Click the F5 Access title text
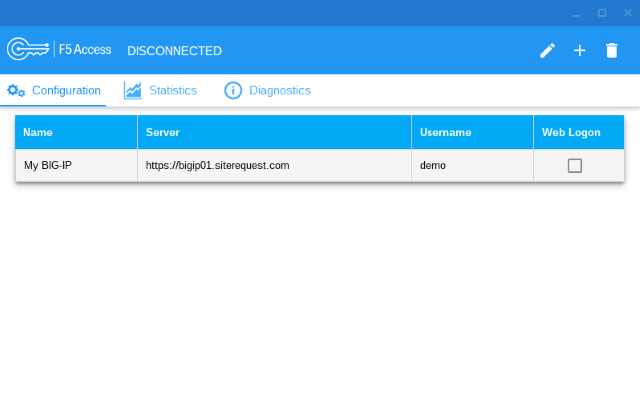 pos(85,49)
